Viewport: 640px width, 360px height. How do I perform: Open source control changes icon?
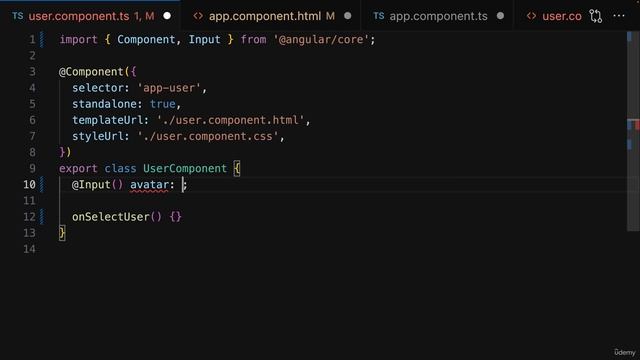596,16
